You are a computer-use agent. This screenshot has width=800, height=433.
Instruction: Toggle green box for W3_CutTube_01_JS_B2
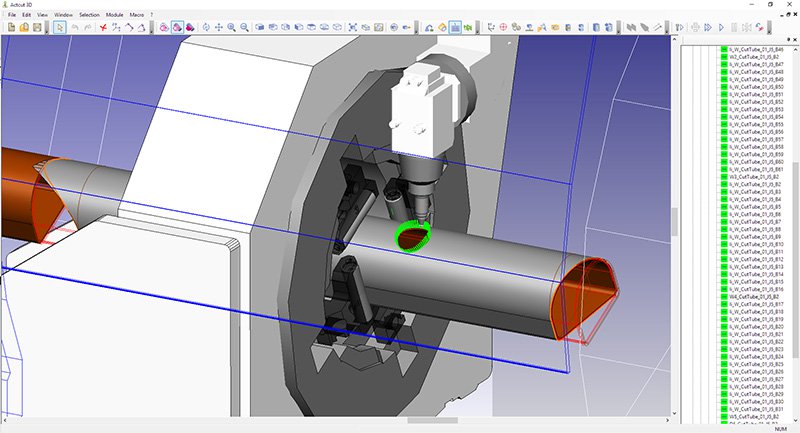724,177
